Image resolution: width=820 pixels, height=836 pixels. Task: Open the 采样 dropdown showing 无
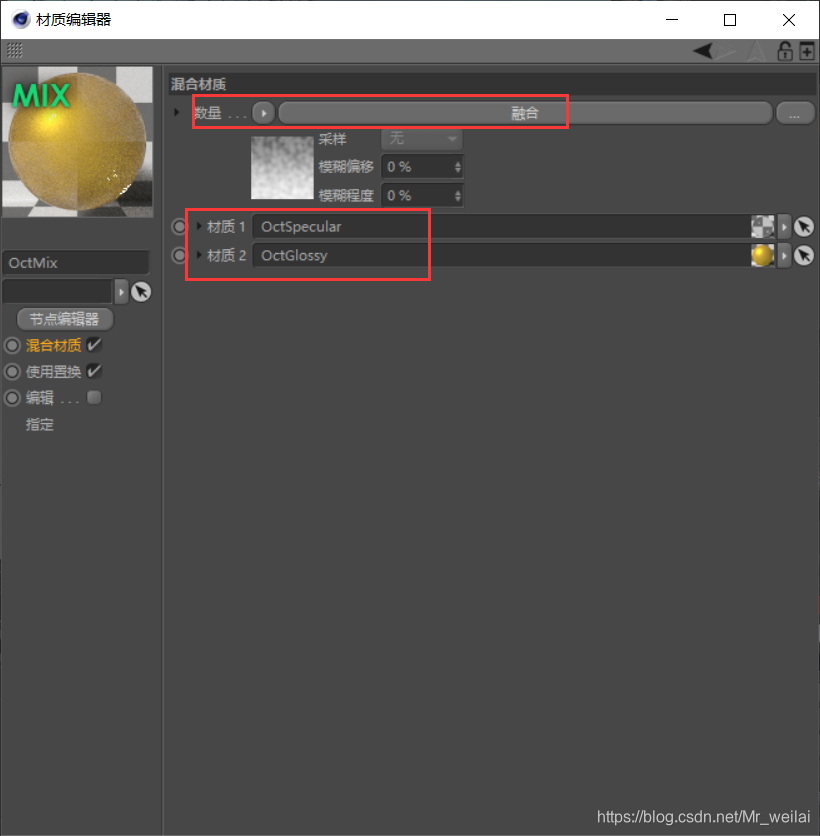point(422,139)
